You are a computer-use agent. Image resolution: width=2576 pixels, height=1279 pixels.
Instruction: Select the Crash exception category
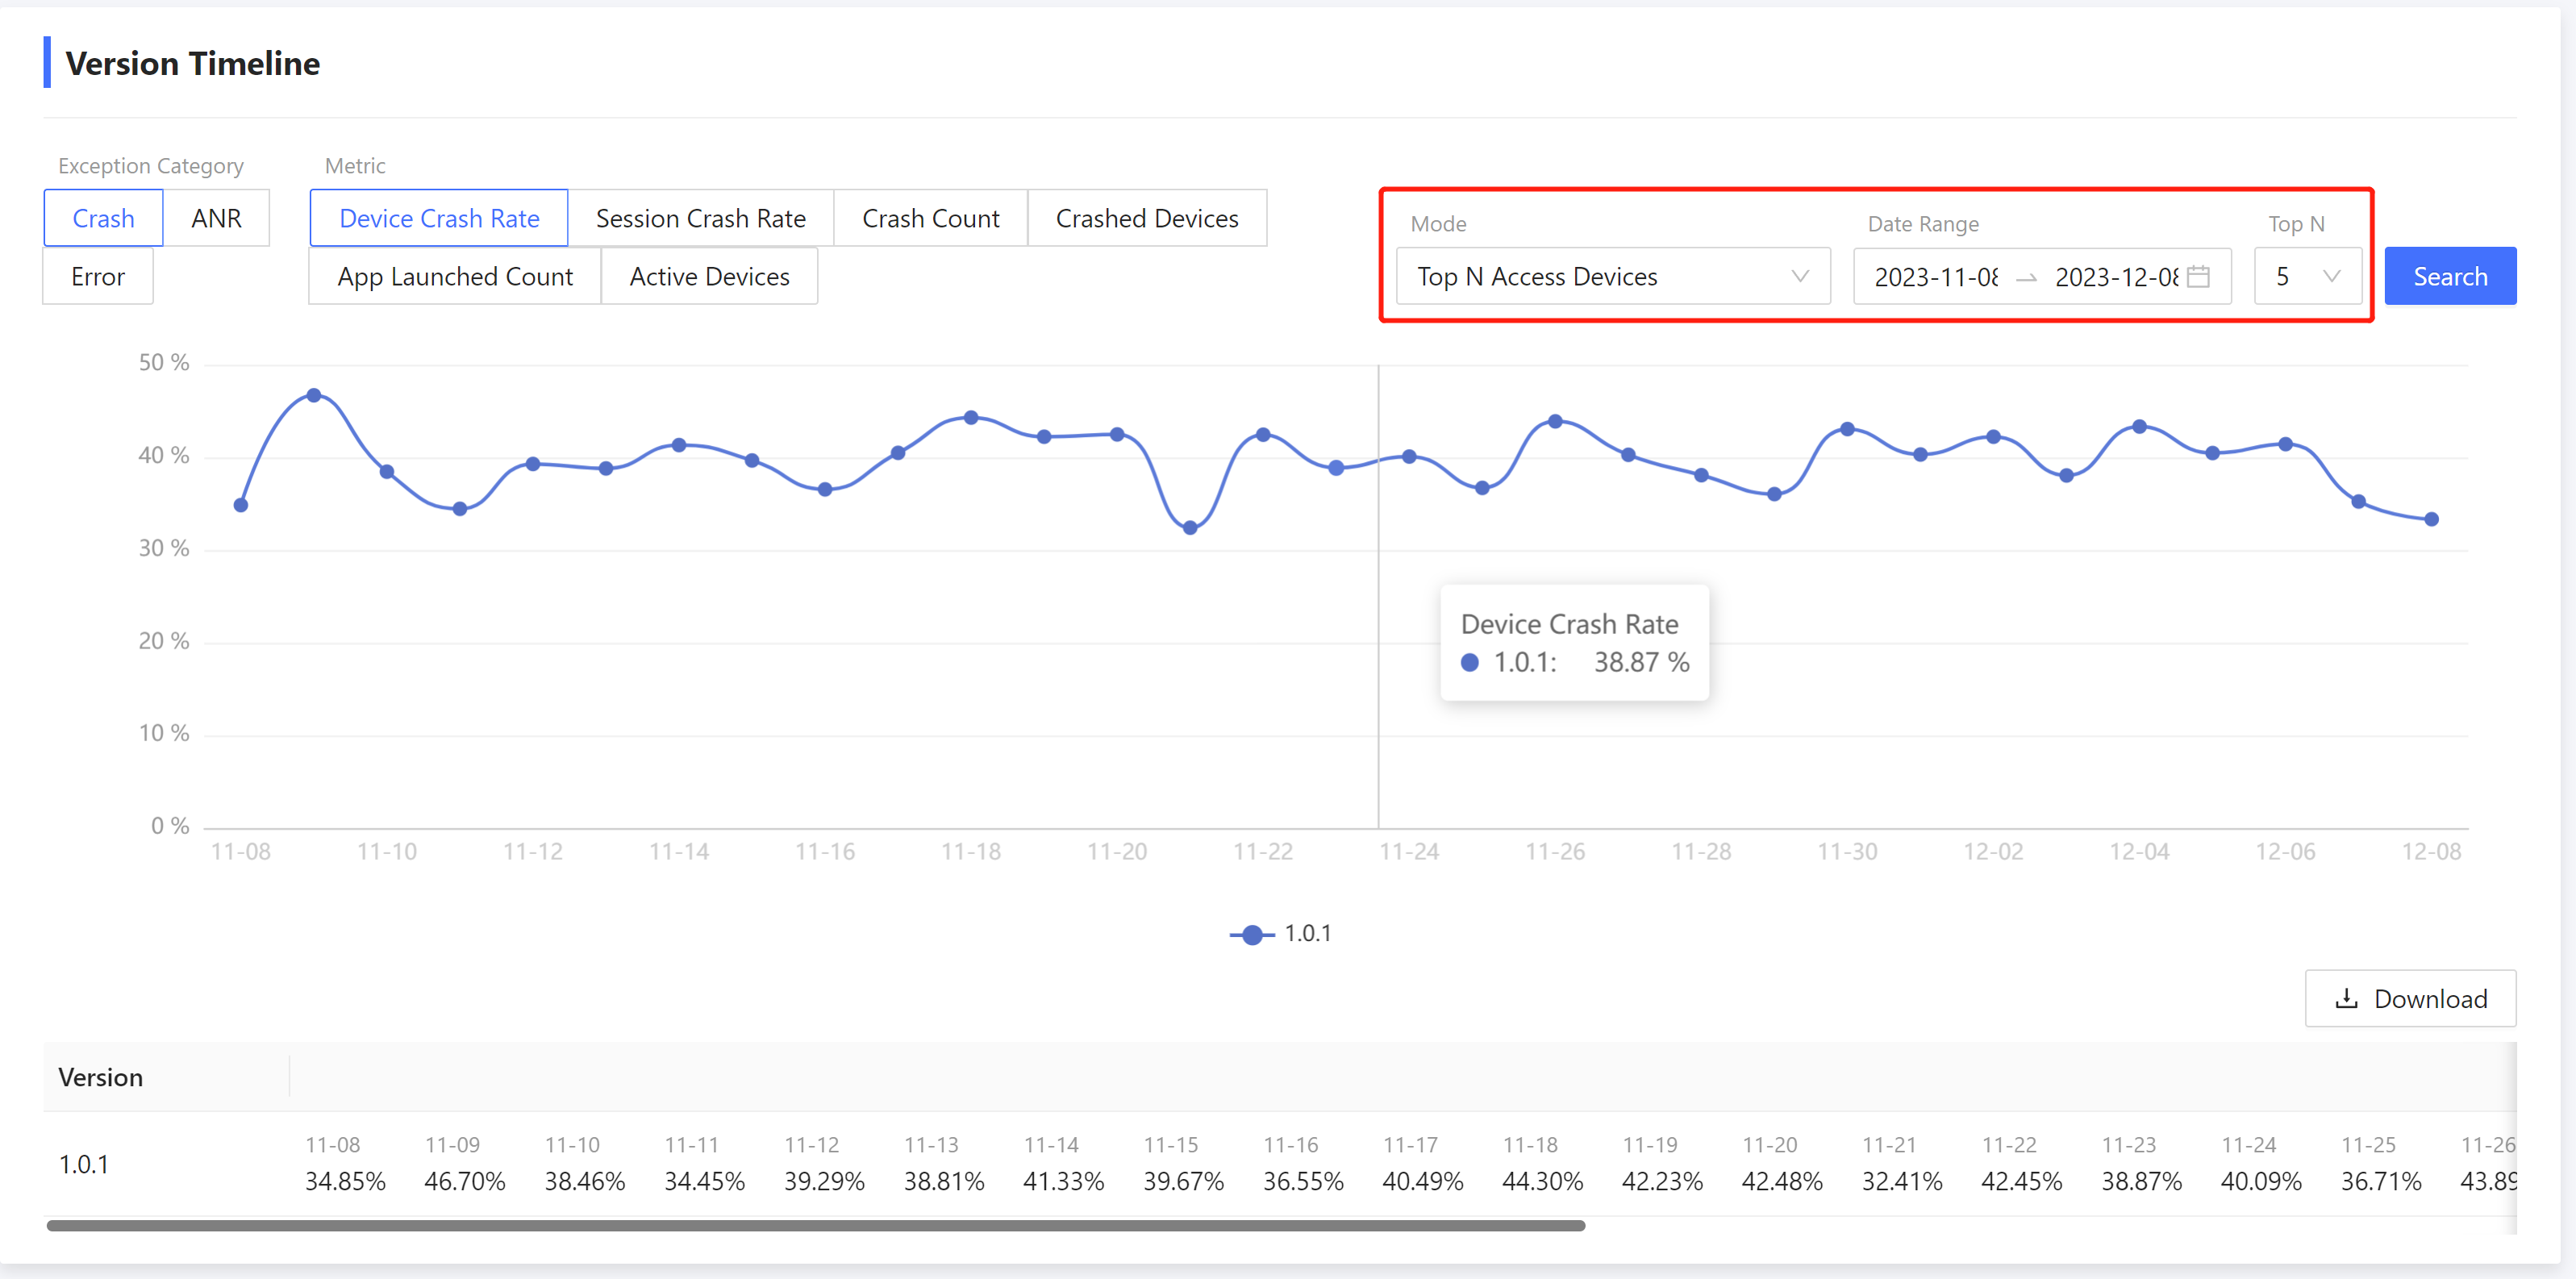click(103, 218)
